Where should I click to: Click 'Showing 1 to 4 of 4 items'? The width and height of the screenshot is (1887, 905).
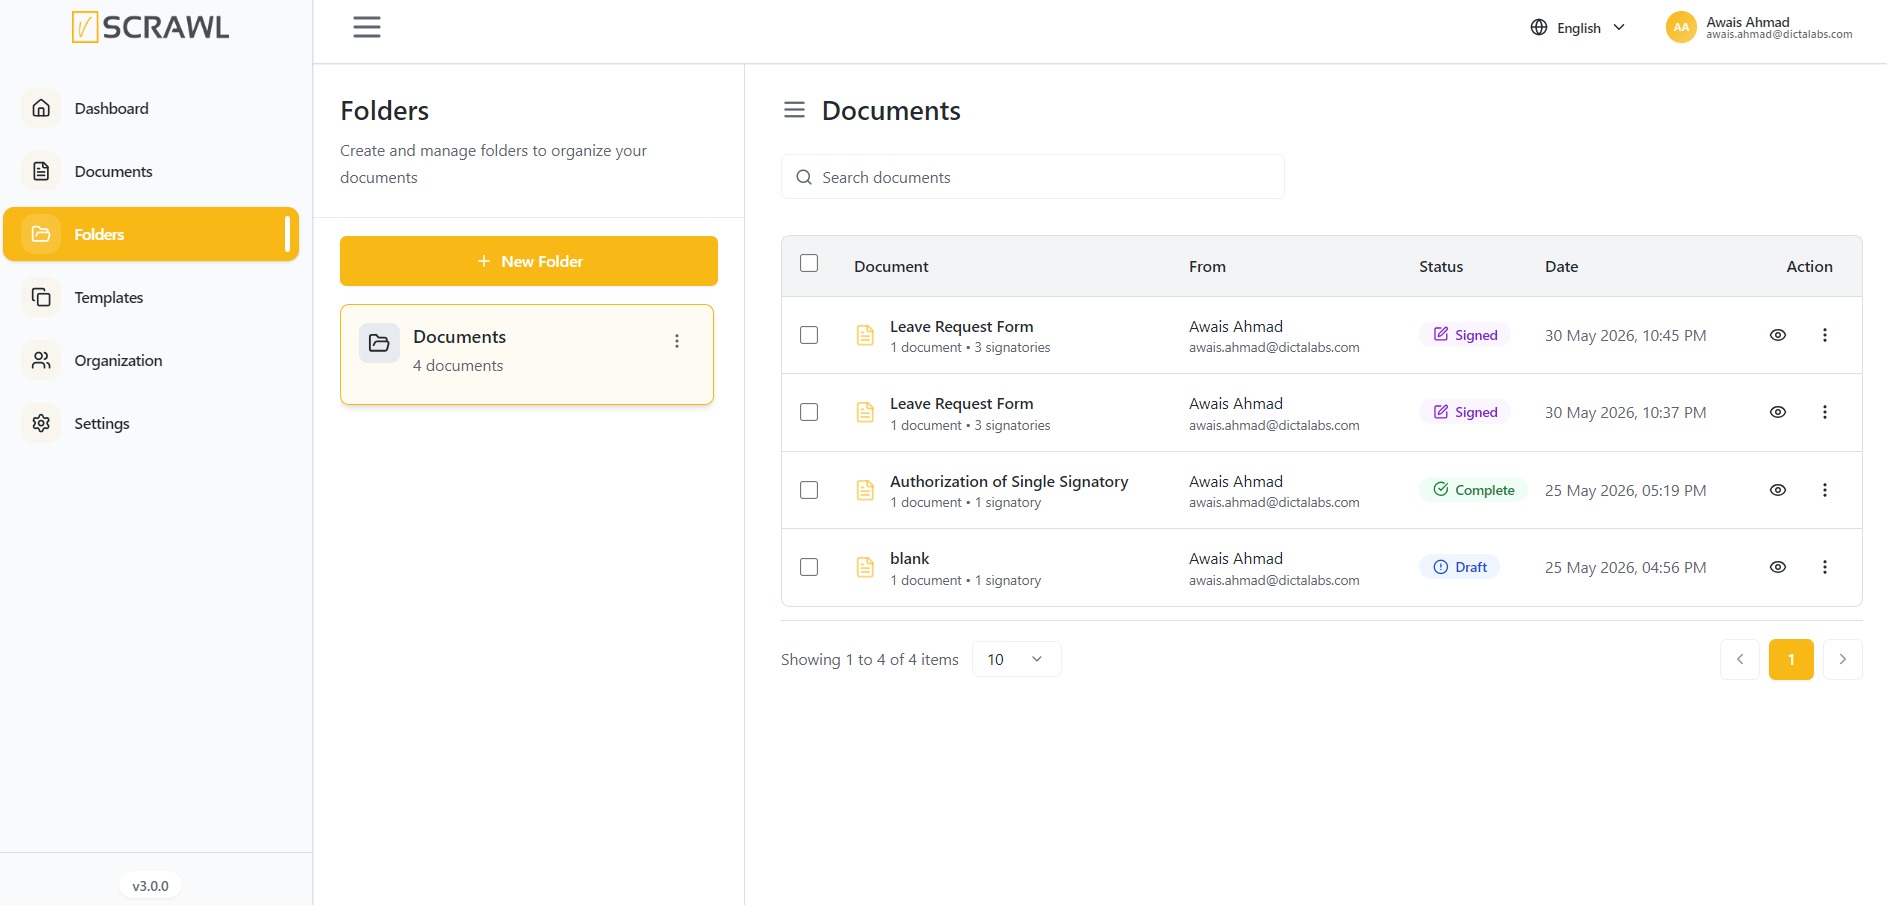click(870, 659)
